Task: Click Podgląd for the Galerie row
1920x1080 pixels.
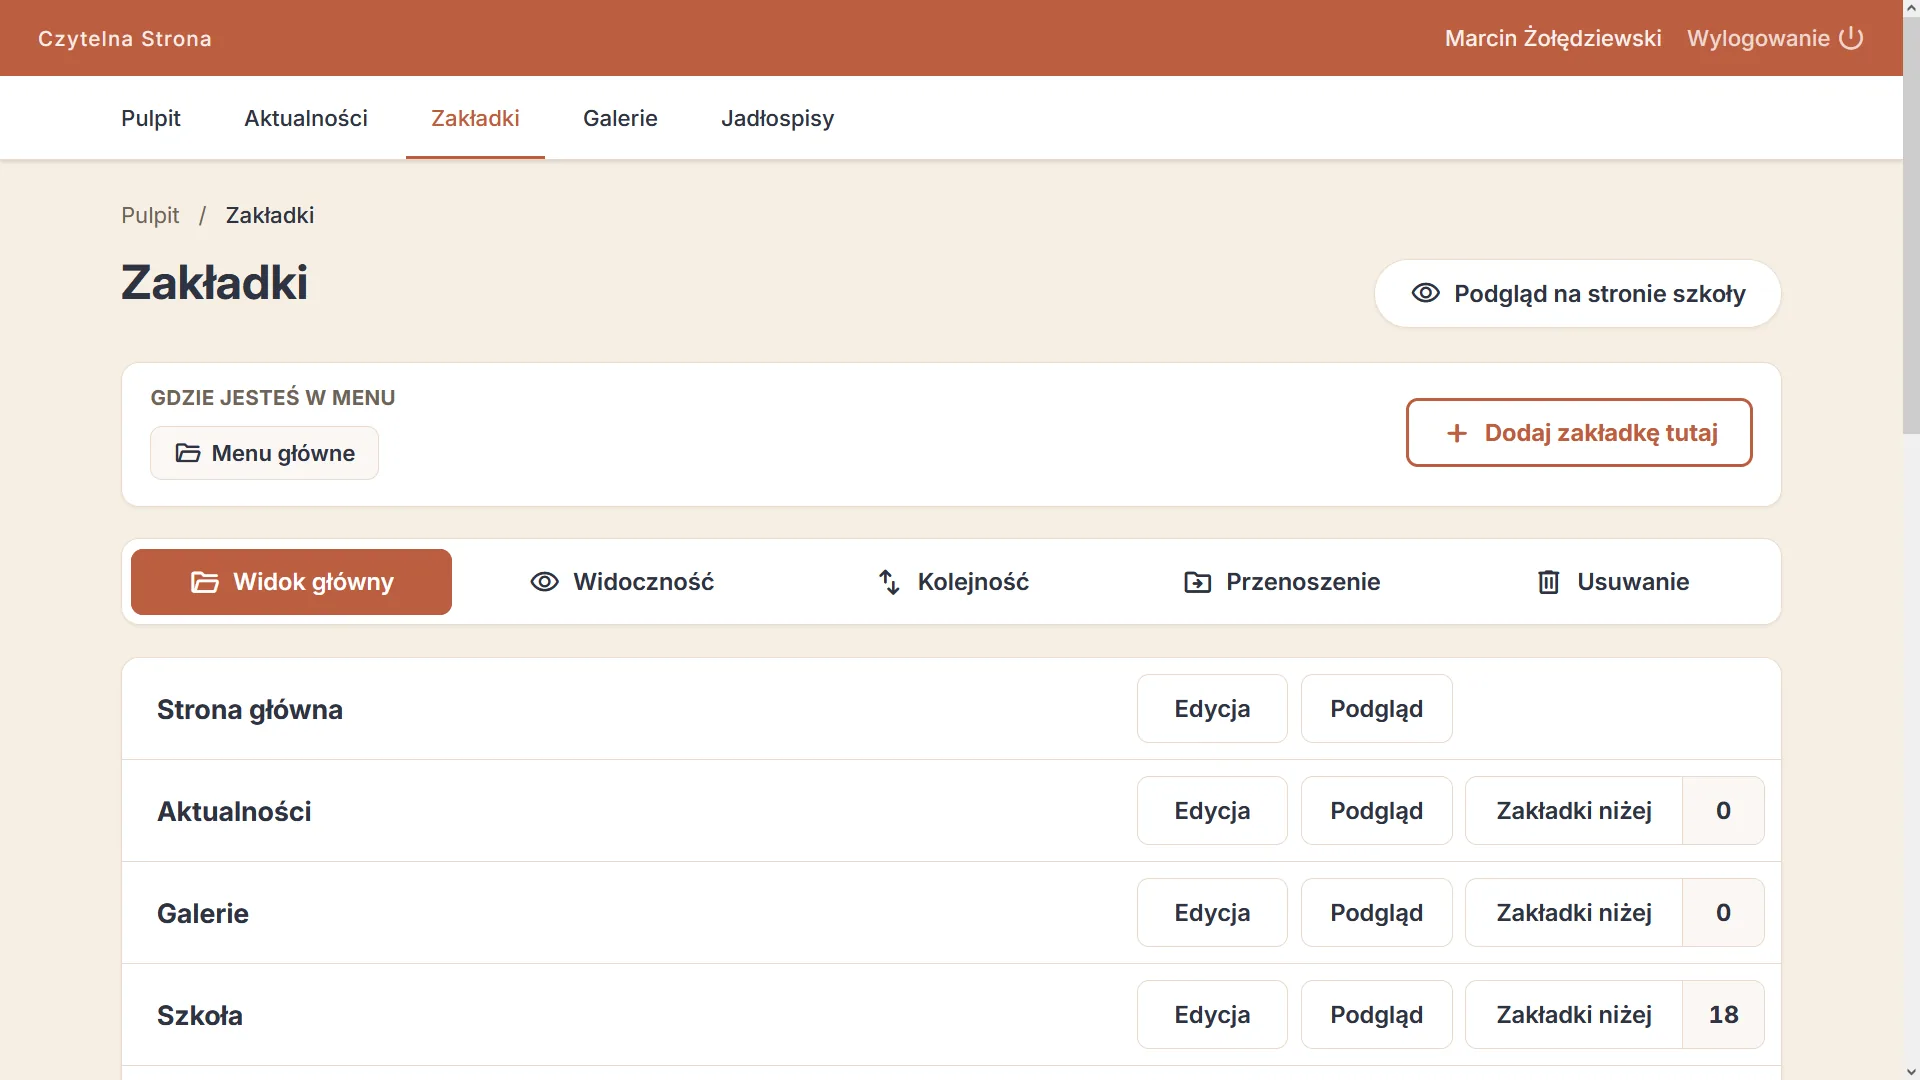Action: (1376, 912)
